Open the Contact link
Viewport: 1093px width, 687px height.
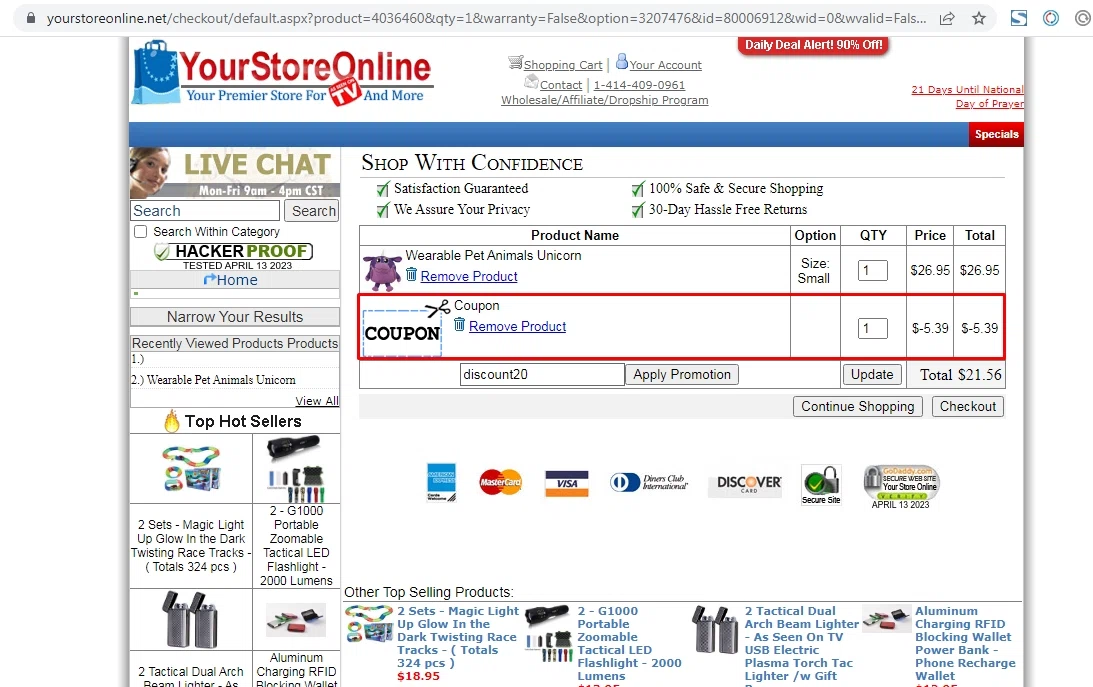[560, 85]
